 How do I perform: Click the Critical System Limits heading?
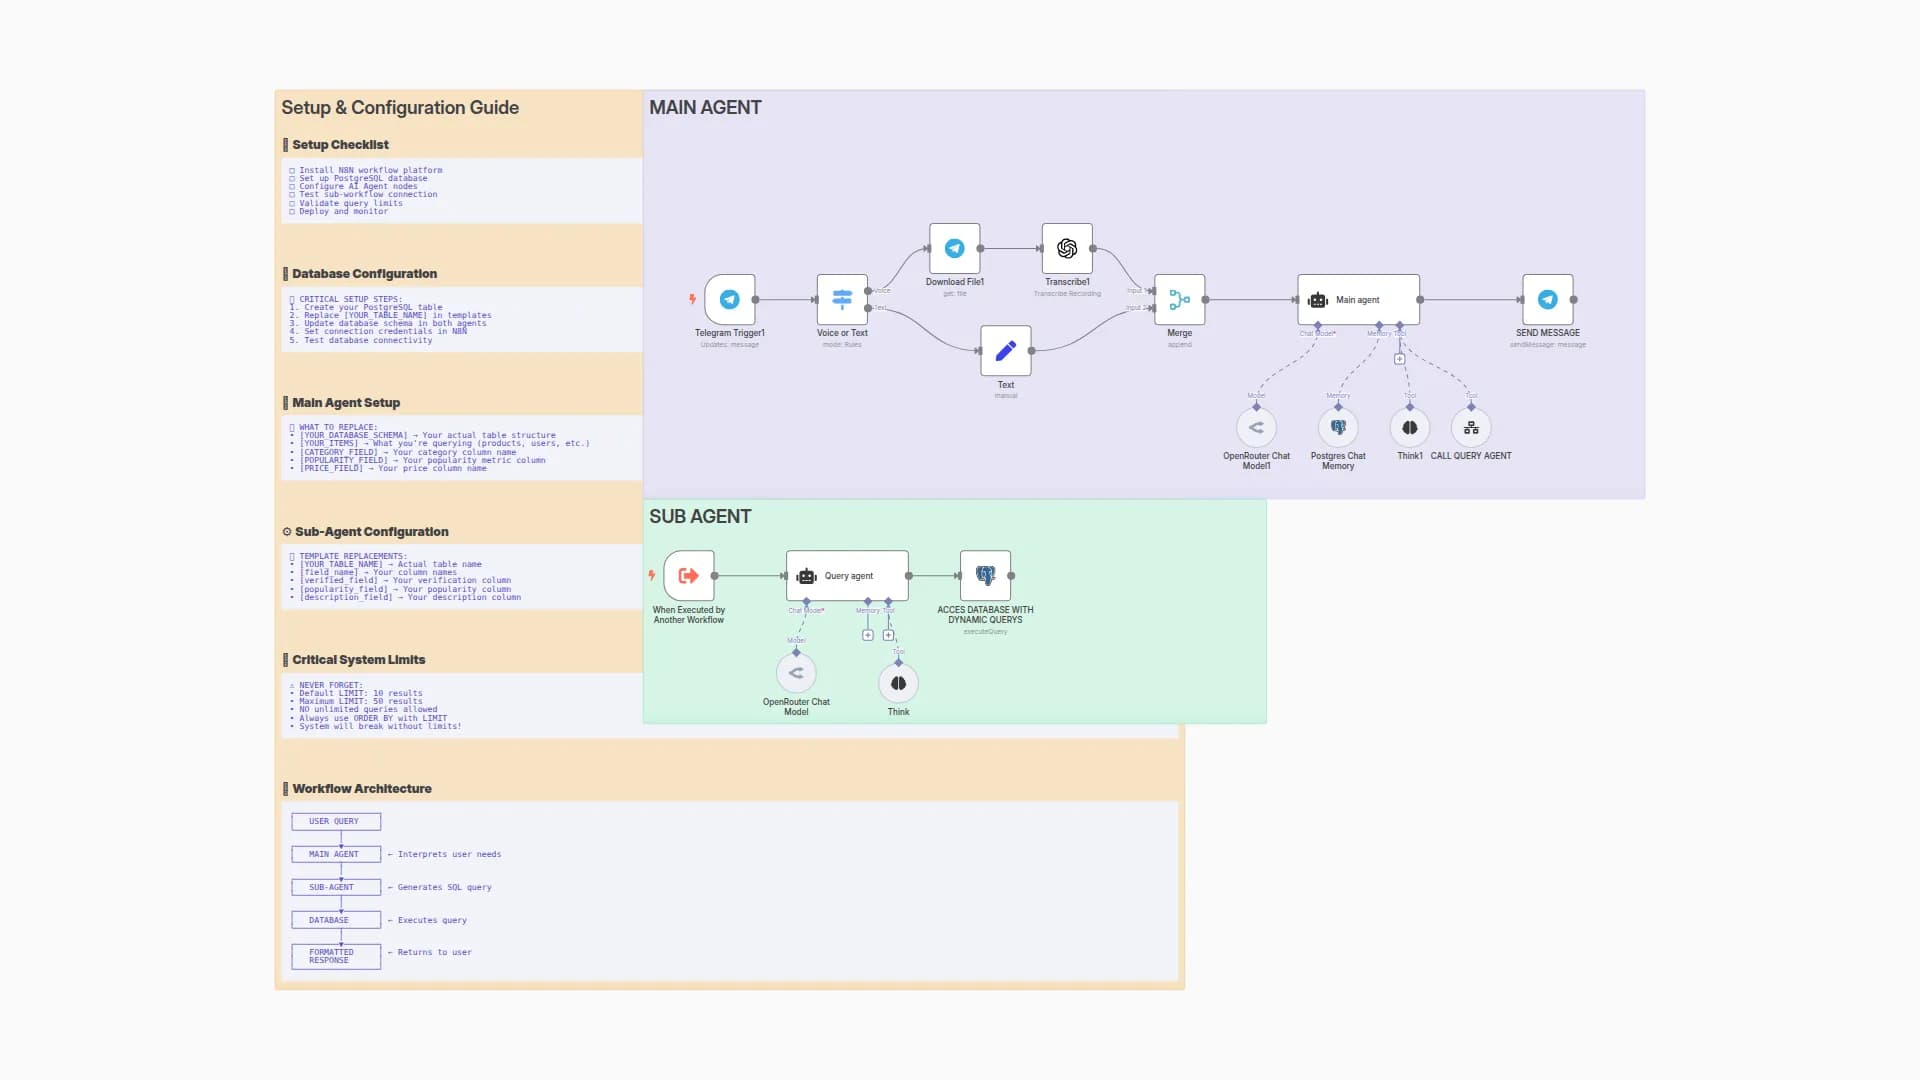[x=354, y=659]
